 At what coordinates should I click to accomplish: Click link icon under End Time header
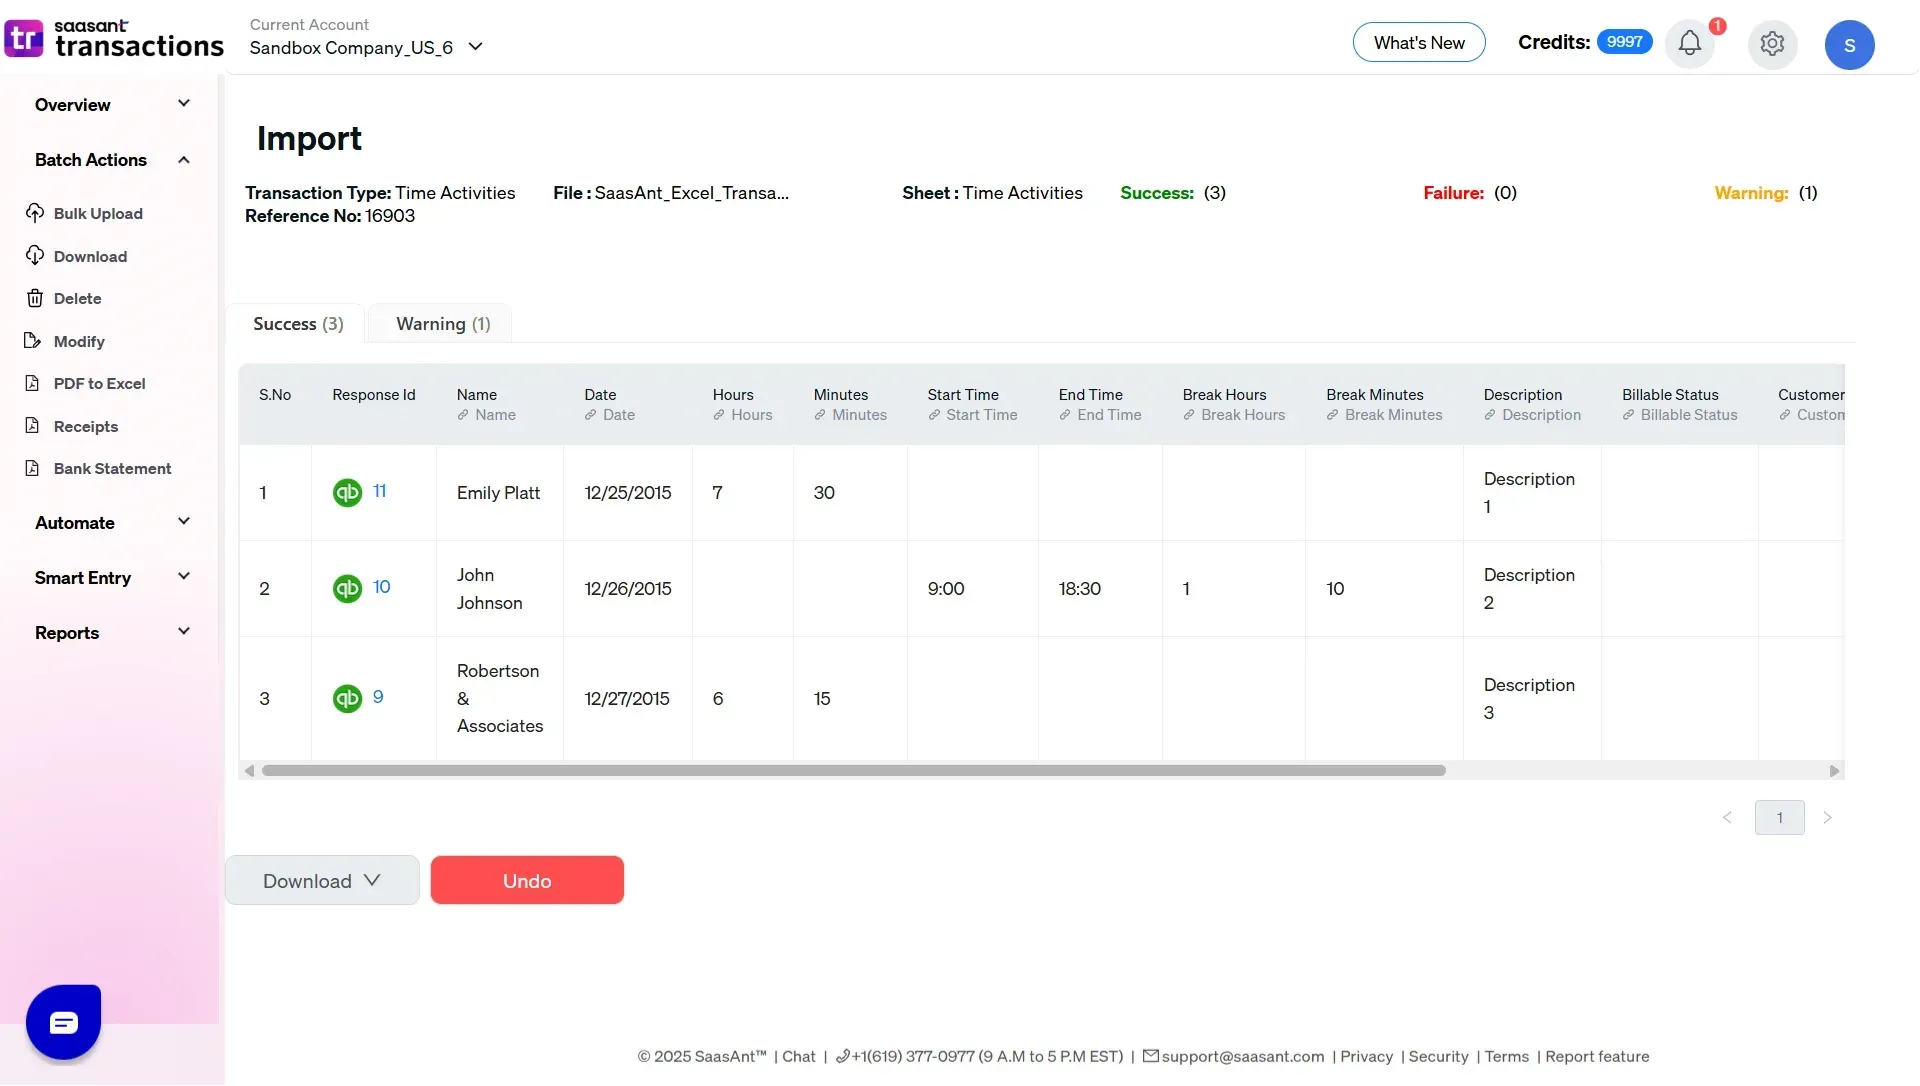(x=1065, y=415)
